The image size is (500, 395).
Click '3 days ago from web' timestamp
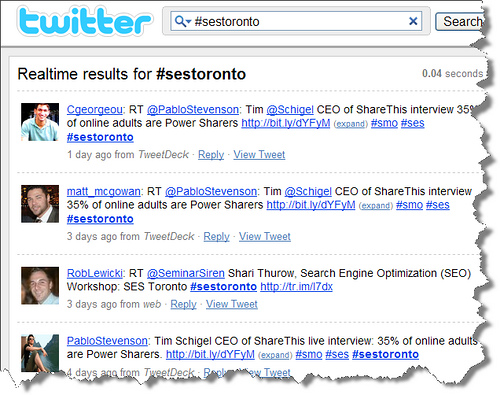(114, 304)
